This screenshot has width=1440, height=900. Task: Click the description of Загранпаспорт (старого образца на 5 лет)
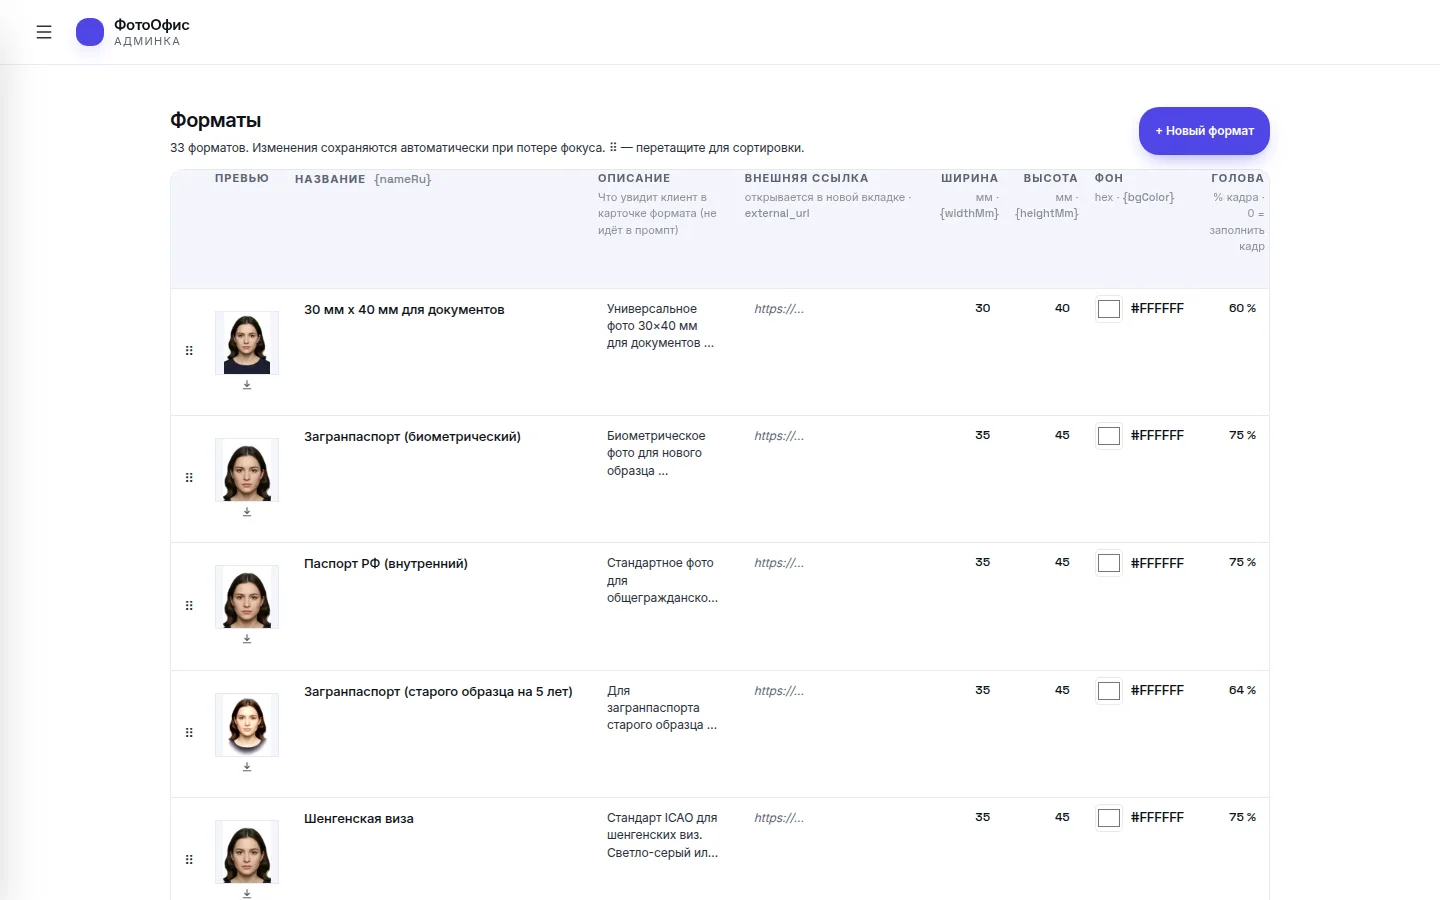click(x=663, y=708)
